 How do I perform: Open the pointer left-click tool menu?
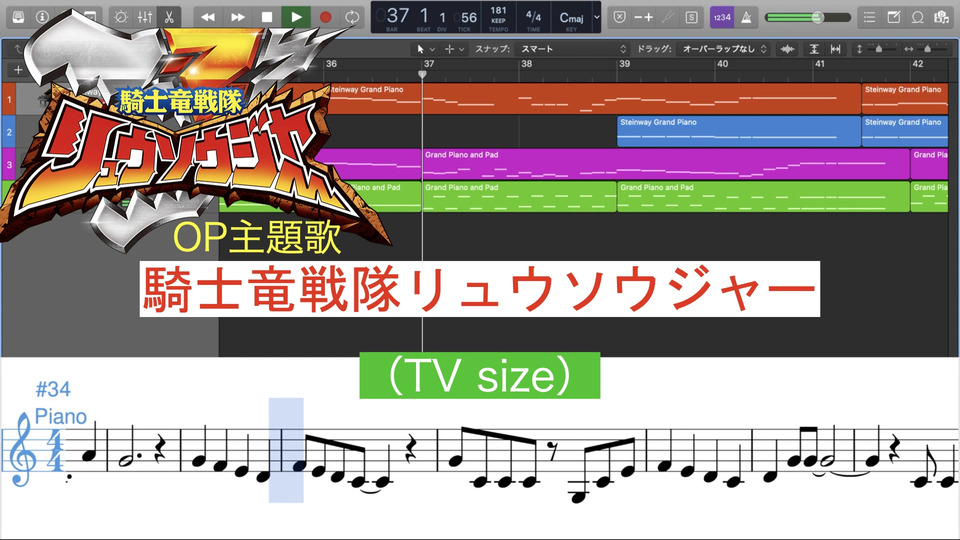pos(425,49)
